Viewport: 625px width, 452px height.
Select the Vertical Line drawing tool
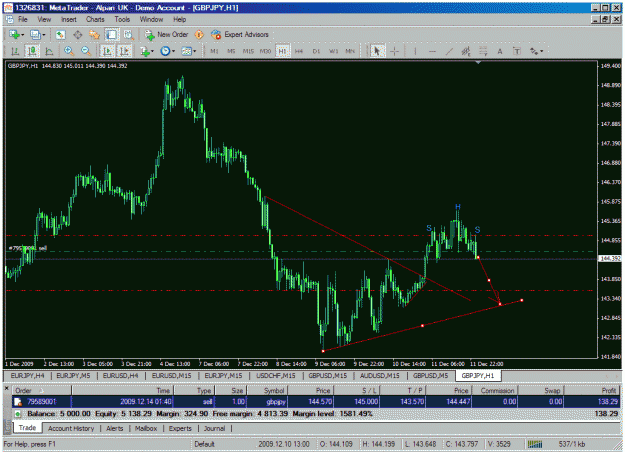[415, 51]
